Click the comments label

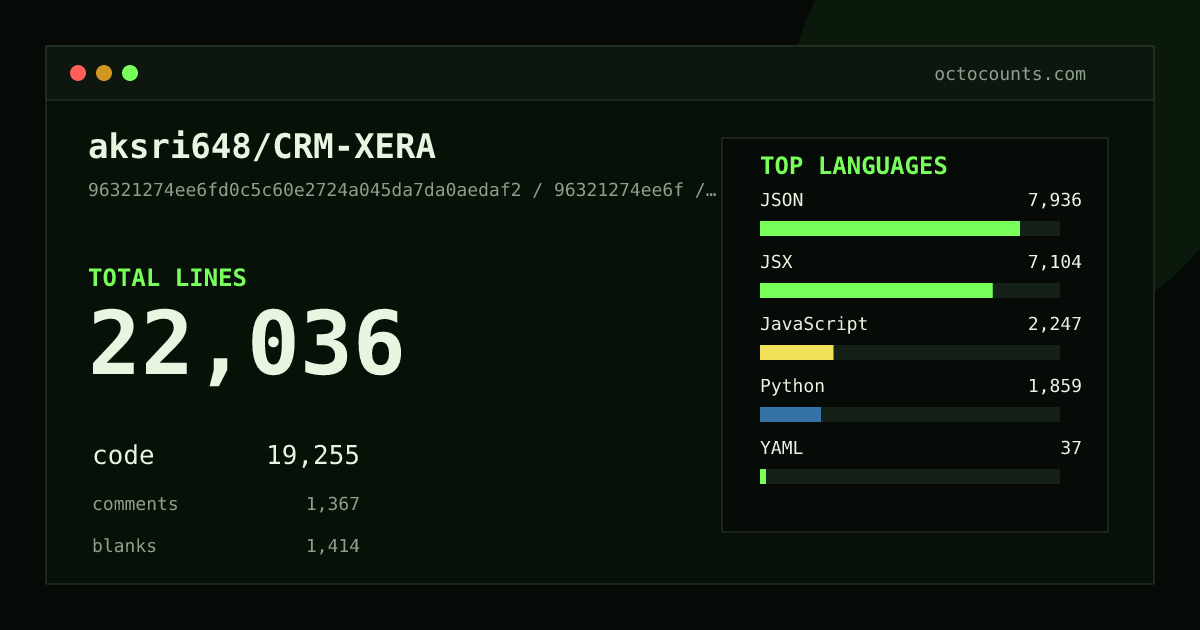click(135, 504)
